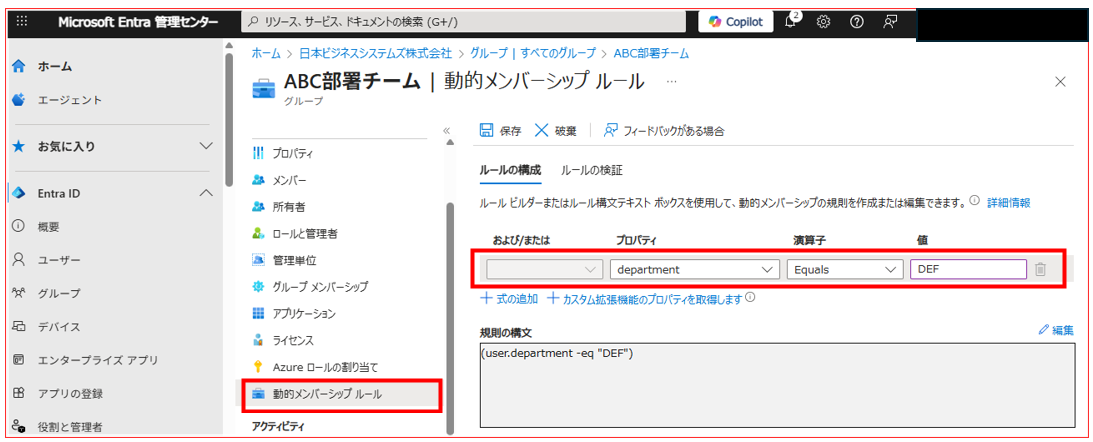Image resolution: width=1093 pixels, height=442 pixels.
Task: Collapse the Entra ID section chevron
Action: coord(206,192)
